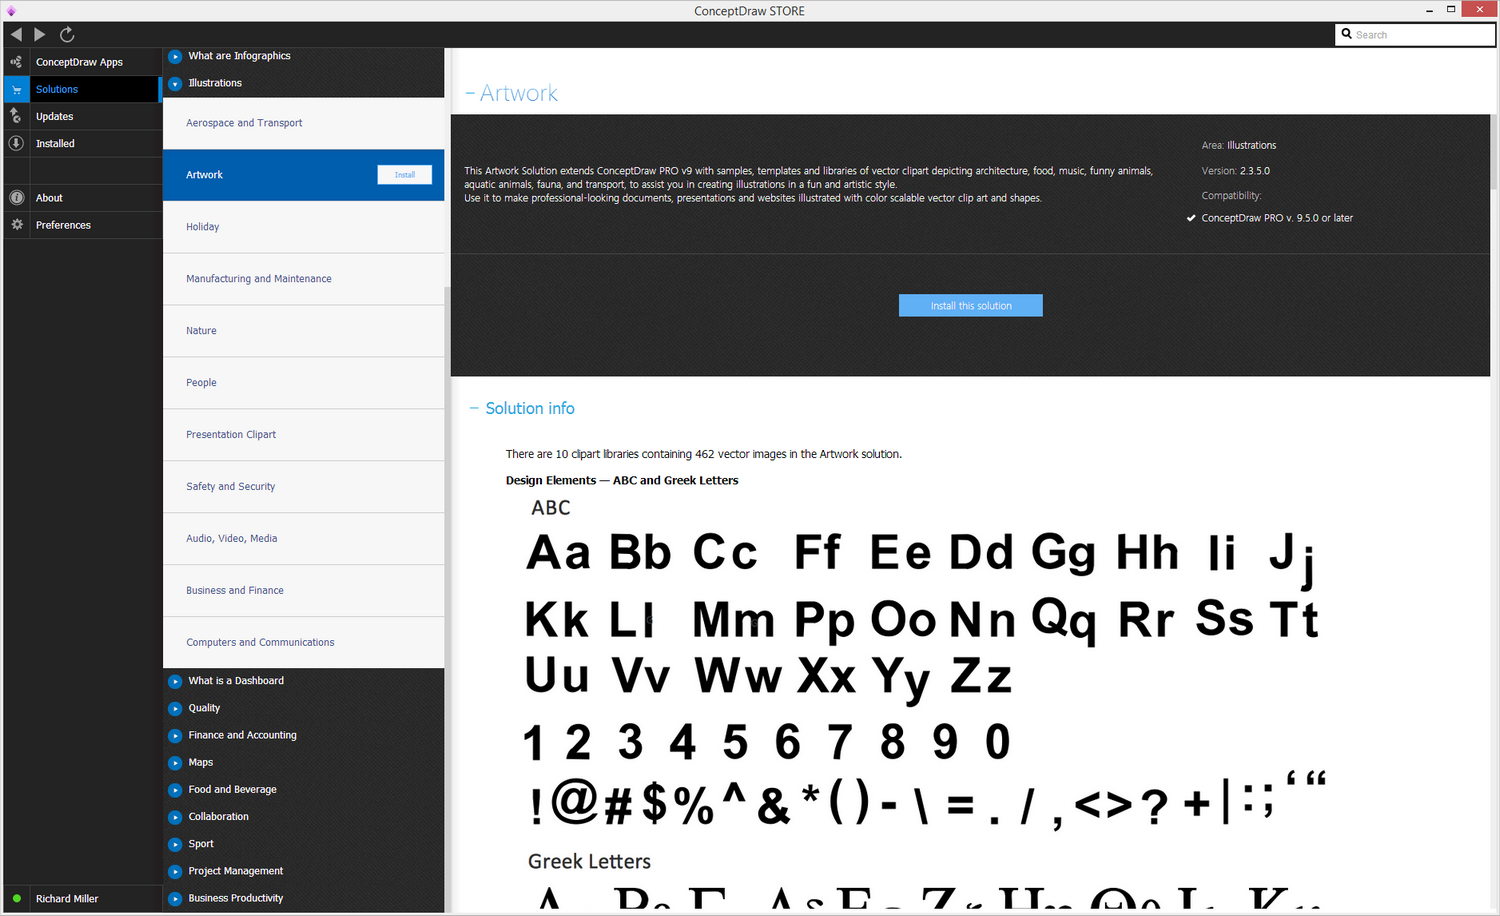Expand the What are Infographics section

click(175, 56)
